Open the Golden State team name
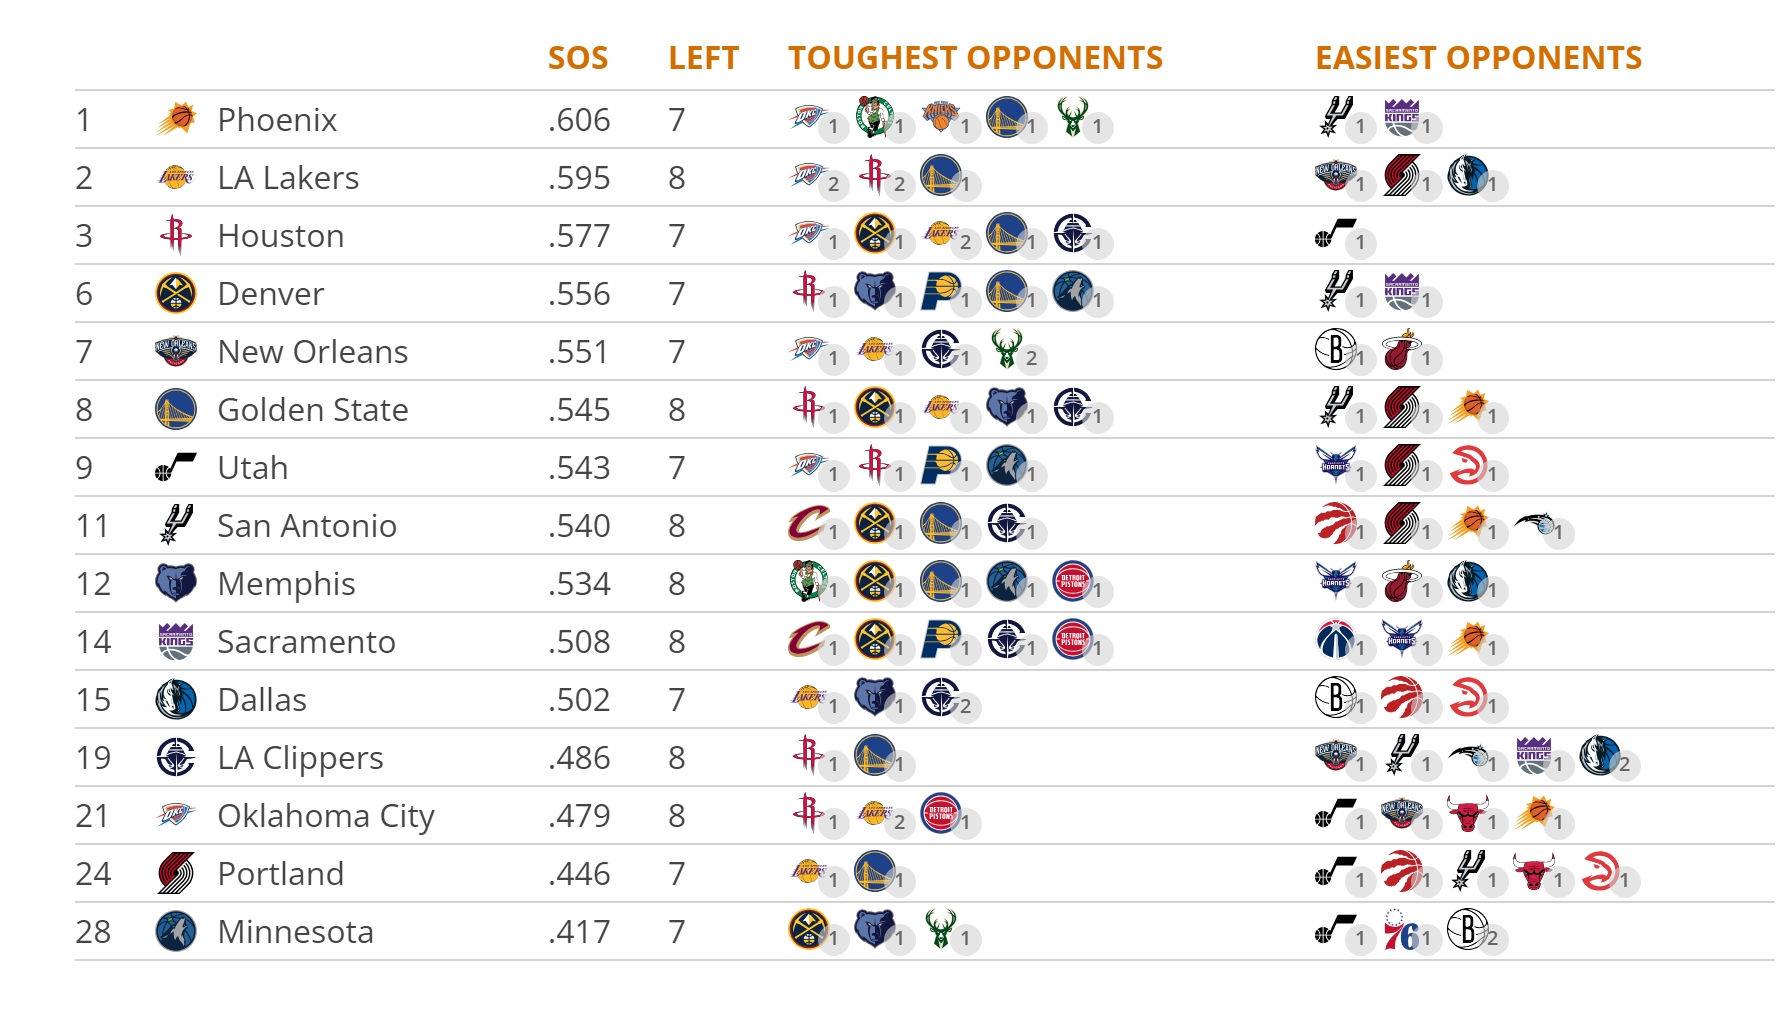The image size is (1785, 1036). click(313, 409)
